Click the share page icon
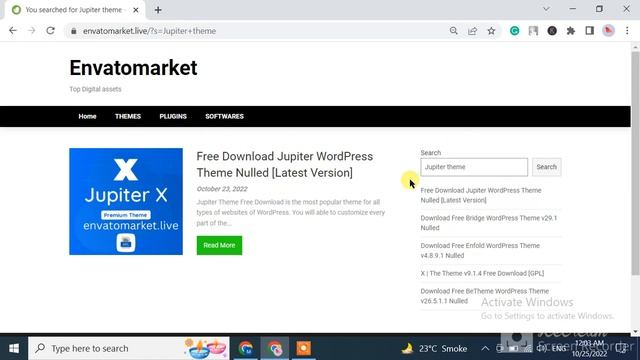This screenshot has width=640, height=360. click(472, 31)
